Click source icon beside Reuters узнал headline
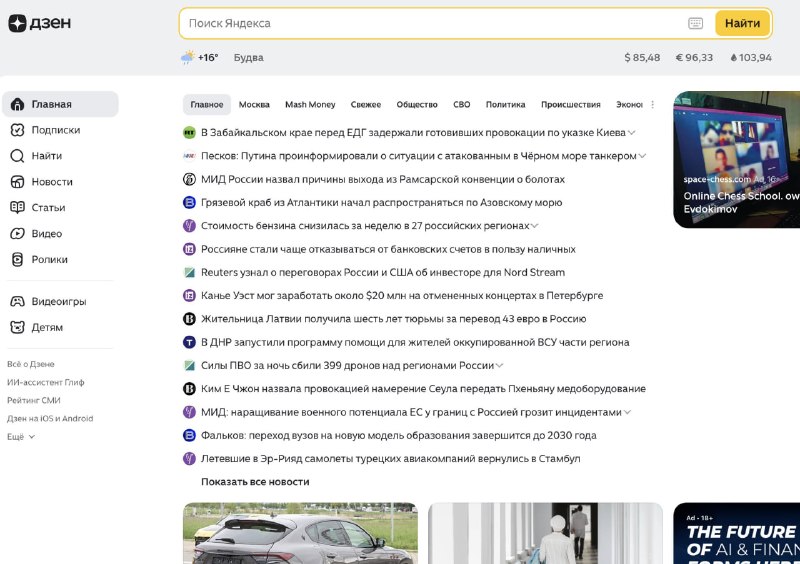Screen dimensions: 800x564 click(189, 273)
